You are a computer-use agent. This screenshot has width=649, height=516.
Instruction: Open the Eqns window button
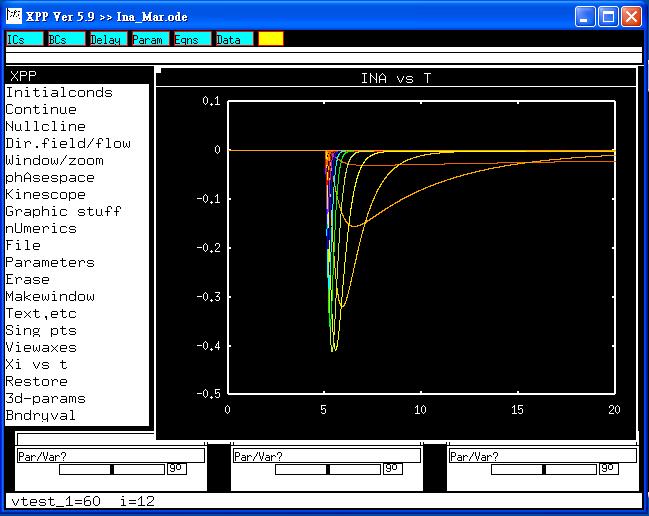[x=193, y=39]
